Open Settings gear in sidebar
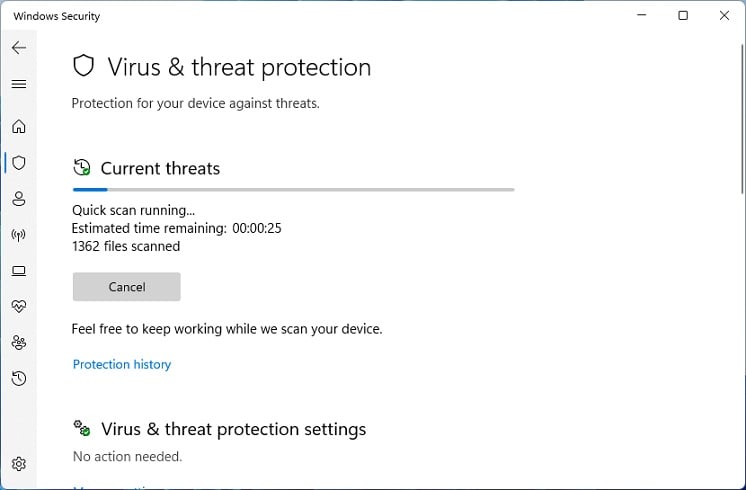Image resolution: width=746 pixels, height=490 pixels. click(x=19, y=464)
